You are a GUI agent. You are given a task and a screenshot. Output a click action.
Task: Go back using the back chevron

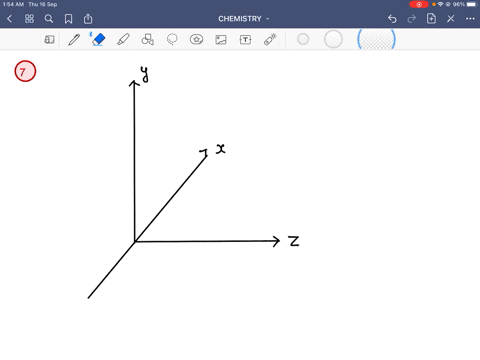click(10, 19)
